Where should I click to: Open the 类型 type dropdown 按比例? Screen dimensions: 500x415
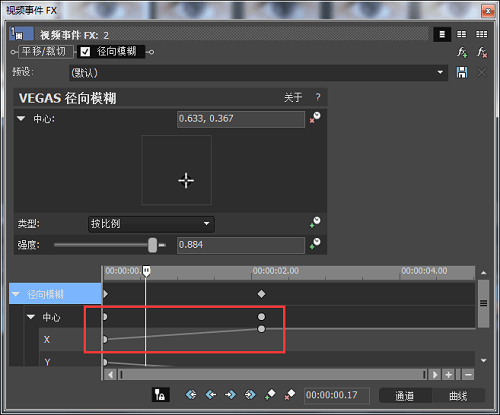point(151,224)
